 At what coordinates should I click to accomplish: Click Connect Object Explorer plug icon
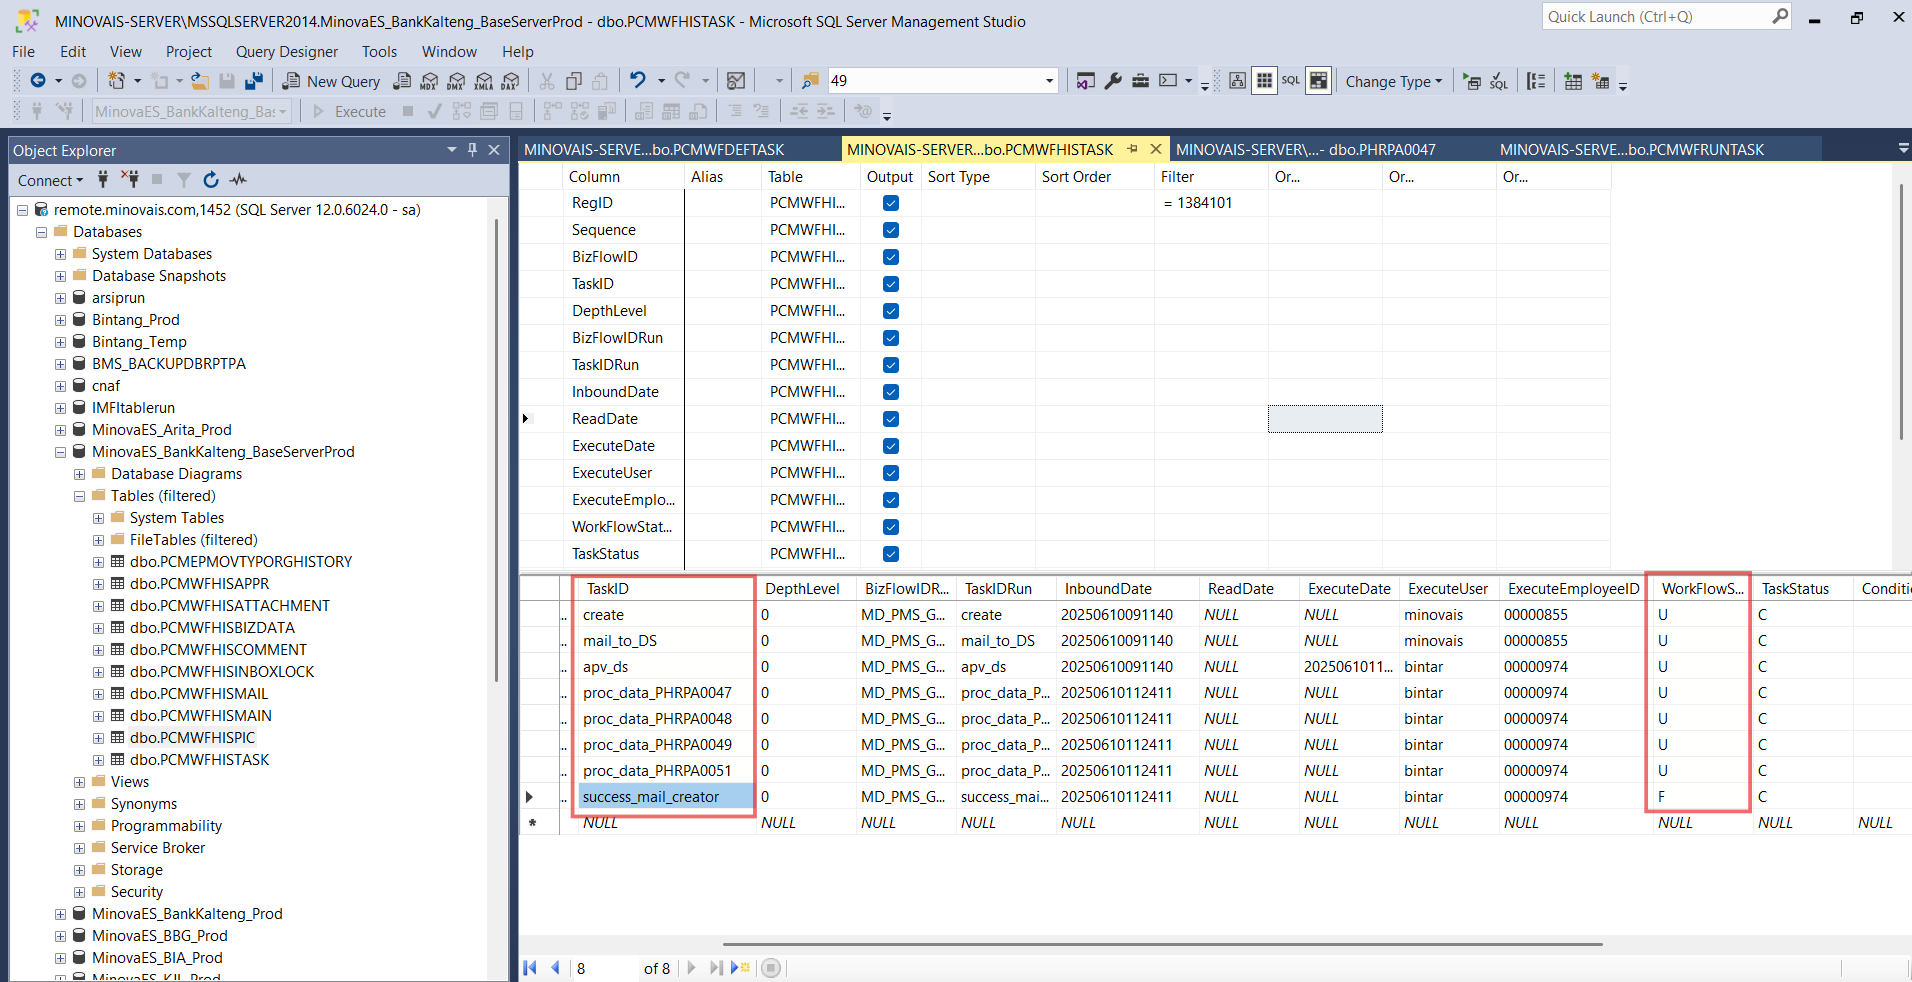[x=103, y=180]
